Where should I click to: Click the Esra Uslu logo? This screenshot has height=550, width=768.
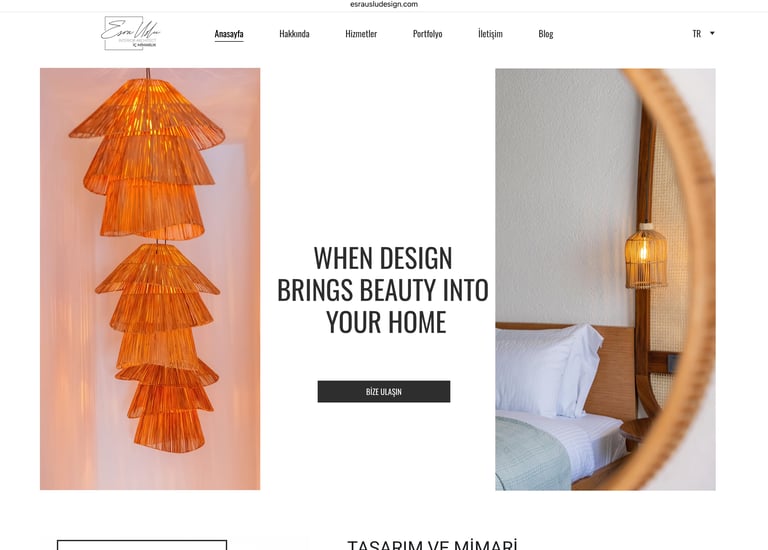coord(130,33)
